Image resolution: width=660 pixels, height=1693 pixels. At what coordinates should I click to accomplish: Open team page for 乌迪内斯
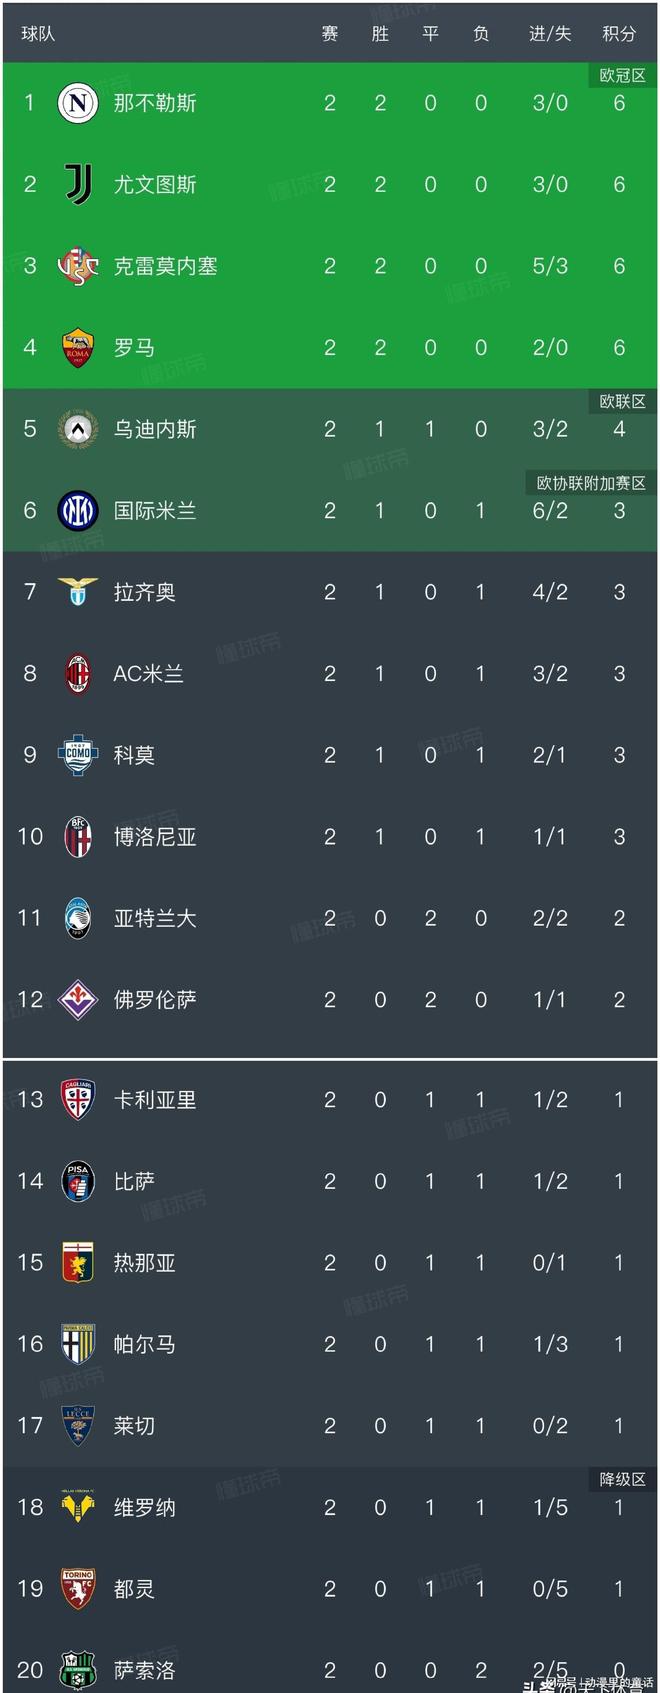coord(155,429)
